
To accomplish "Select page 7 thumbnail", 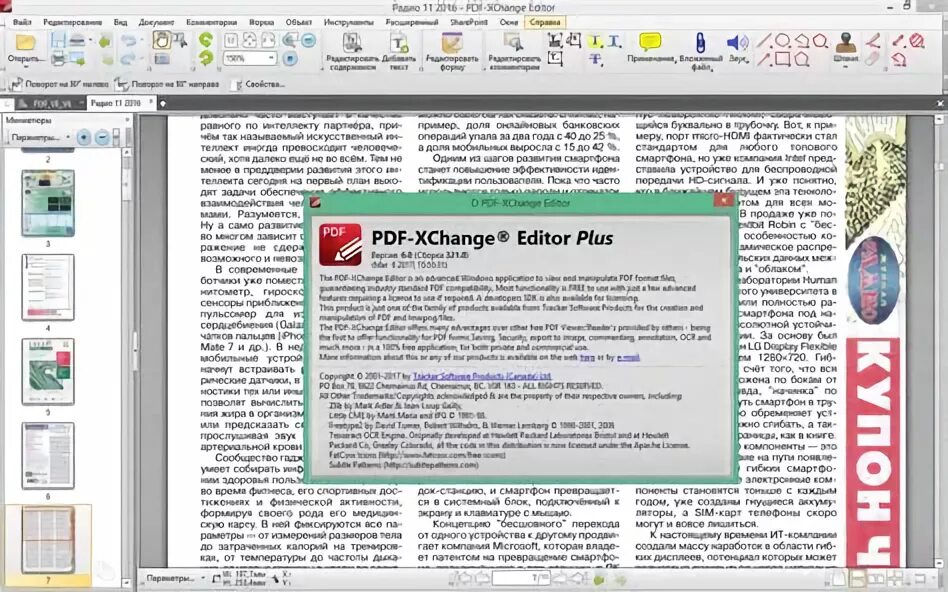I will point(48,540).
